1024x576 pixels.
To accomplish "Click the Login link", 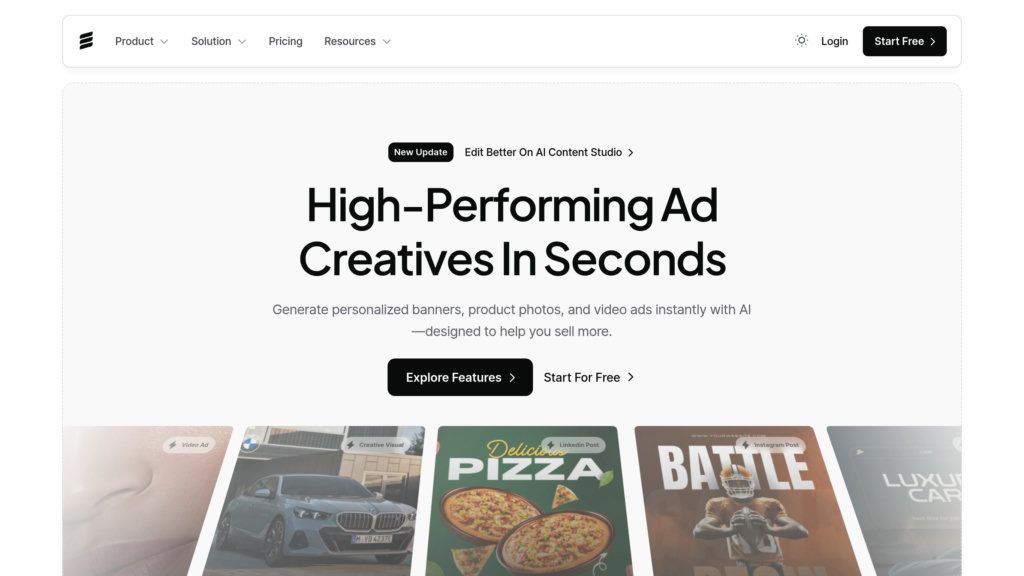I will tap(834, 41).
